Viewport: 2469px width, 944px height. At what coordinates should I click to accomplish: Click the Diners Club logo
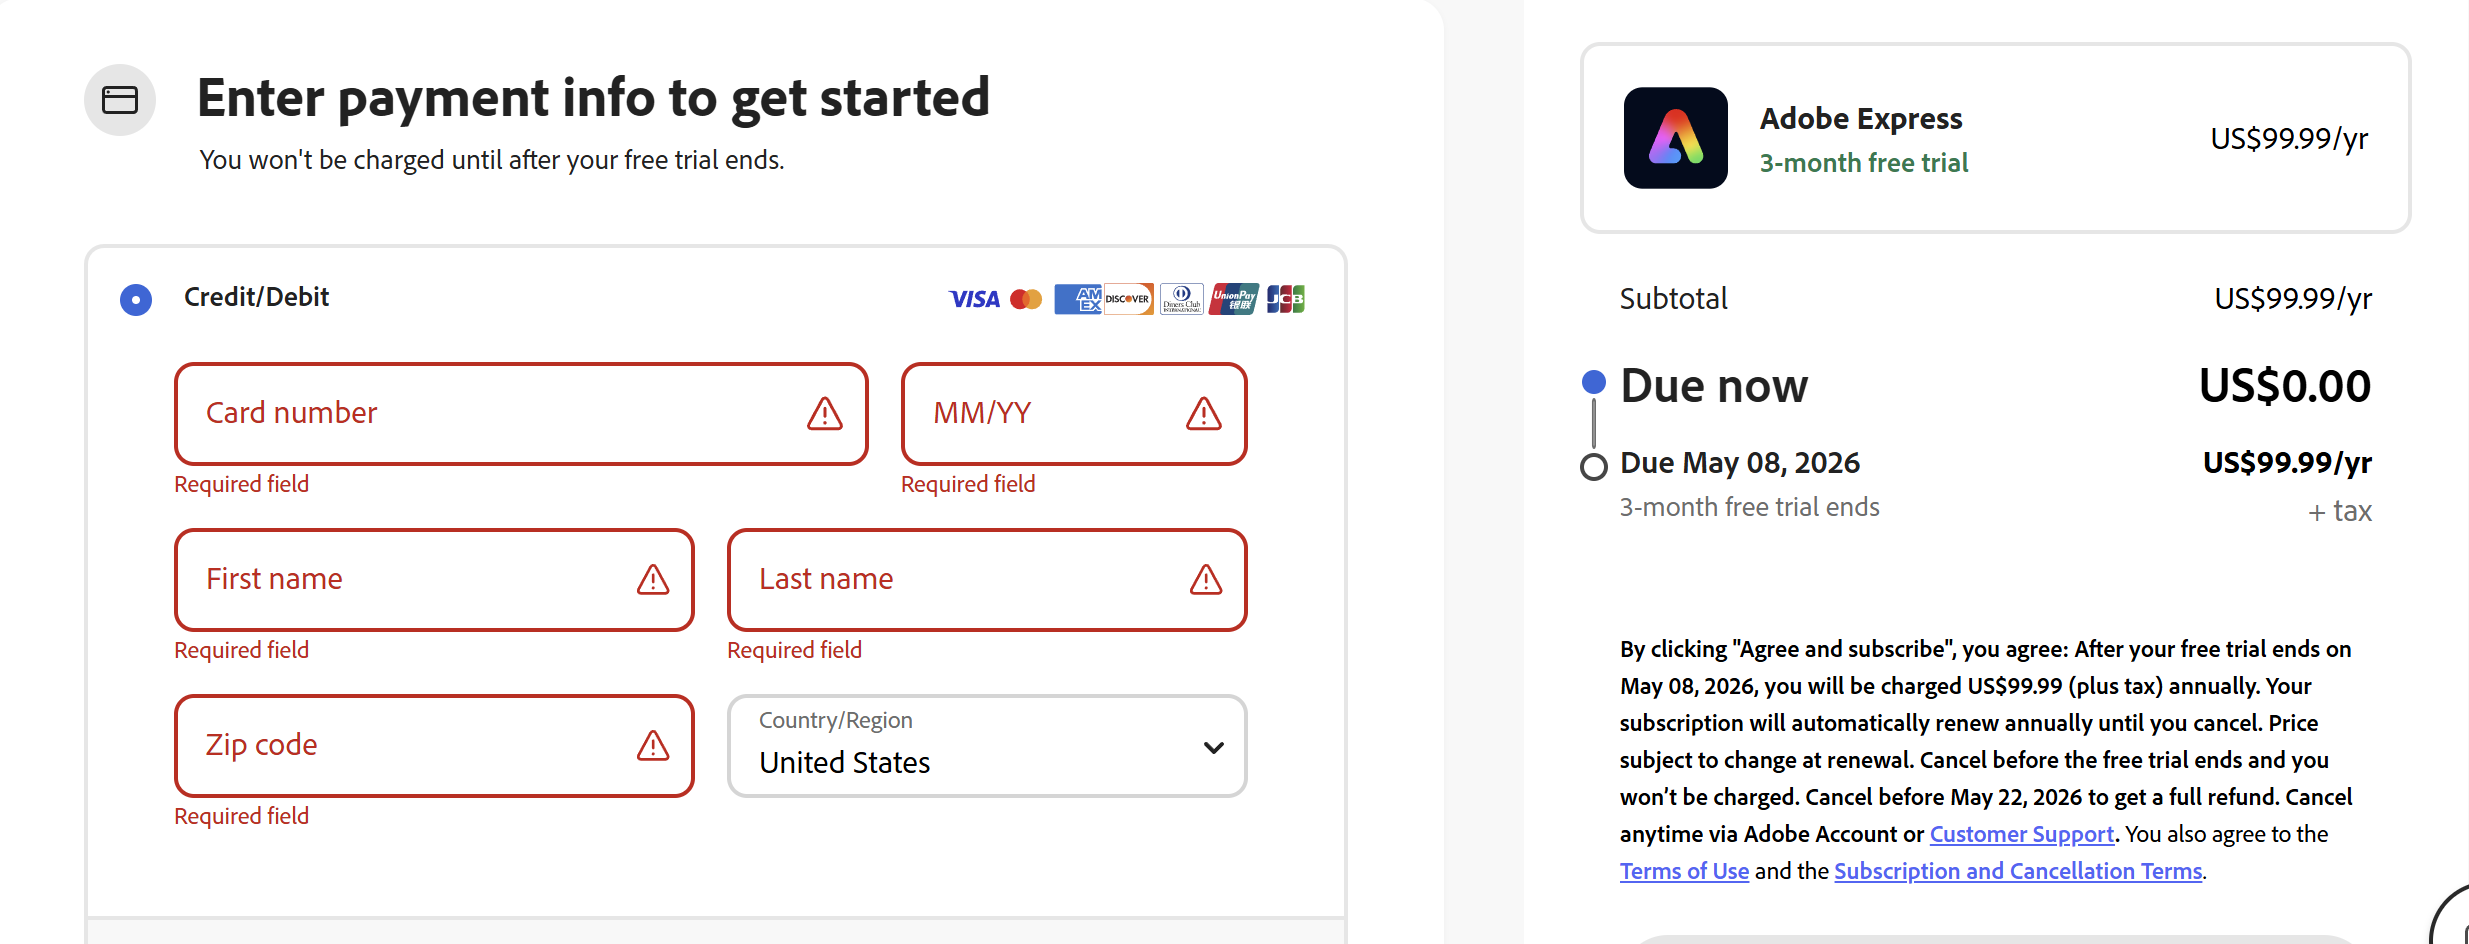point(1181,299)
